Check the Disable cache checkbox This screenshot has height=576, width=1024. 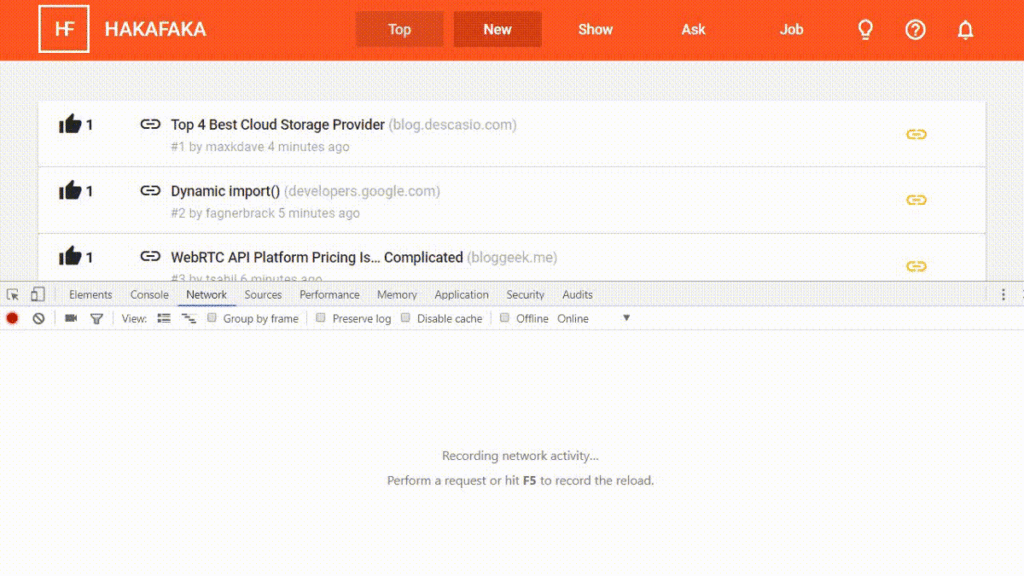click(405, 318)
